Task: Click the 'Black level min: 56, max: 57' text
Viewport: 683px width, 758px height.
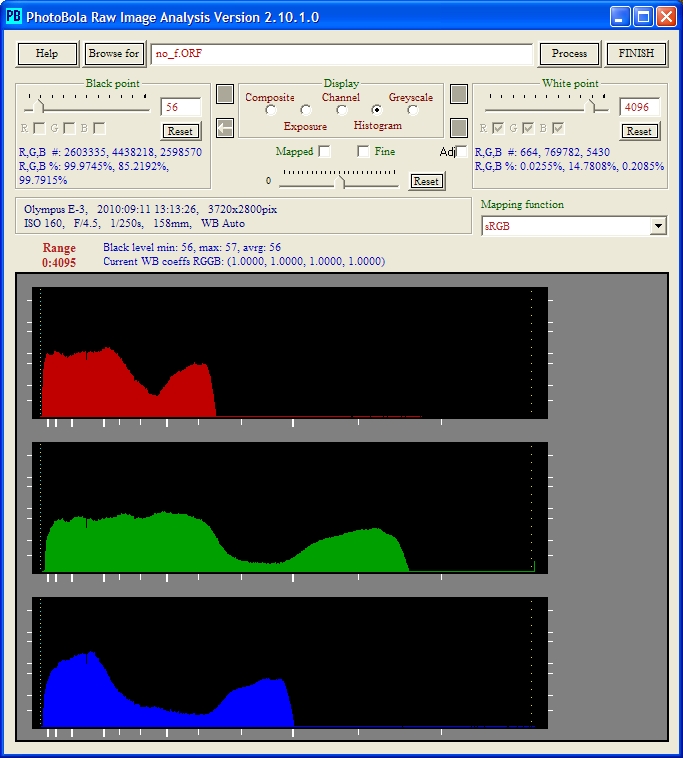Action: [192, 247]
